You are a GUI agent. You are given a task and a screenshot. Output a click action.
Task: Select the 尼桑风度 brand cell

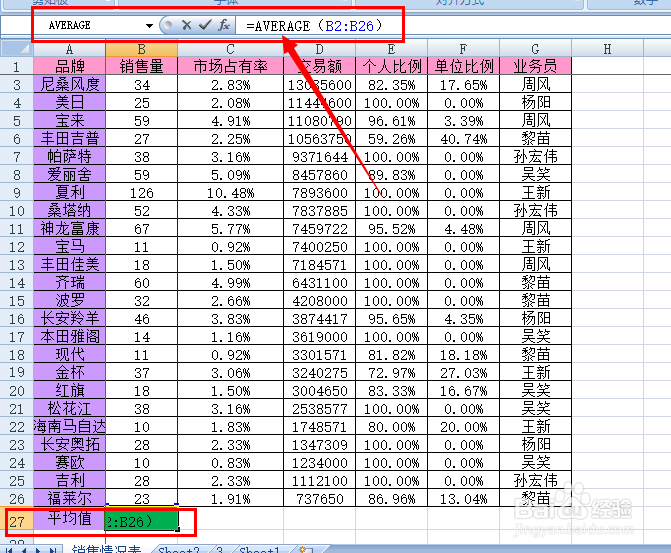click(x=70, y=84)
